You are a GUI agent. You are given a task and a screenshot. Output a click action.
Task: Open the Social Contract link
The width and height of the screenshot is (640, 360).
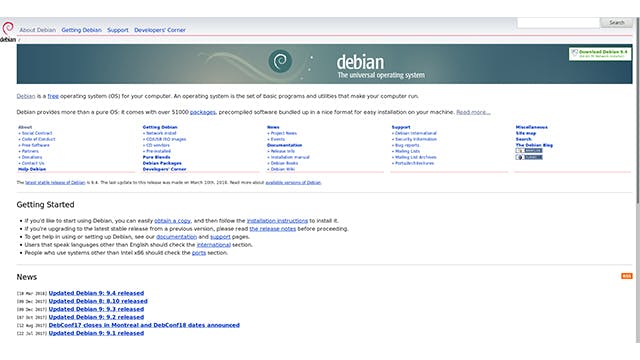[x=37, y=133]
